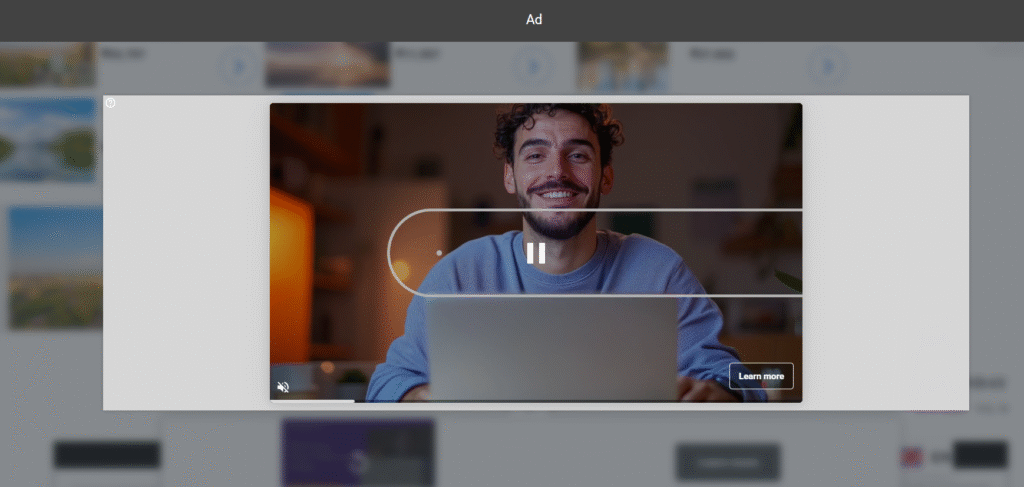Click the top-left blurred landscape thumbnail
1024x487 pixels.
tap(47, 64)
